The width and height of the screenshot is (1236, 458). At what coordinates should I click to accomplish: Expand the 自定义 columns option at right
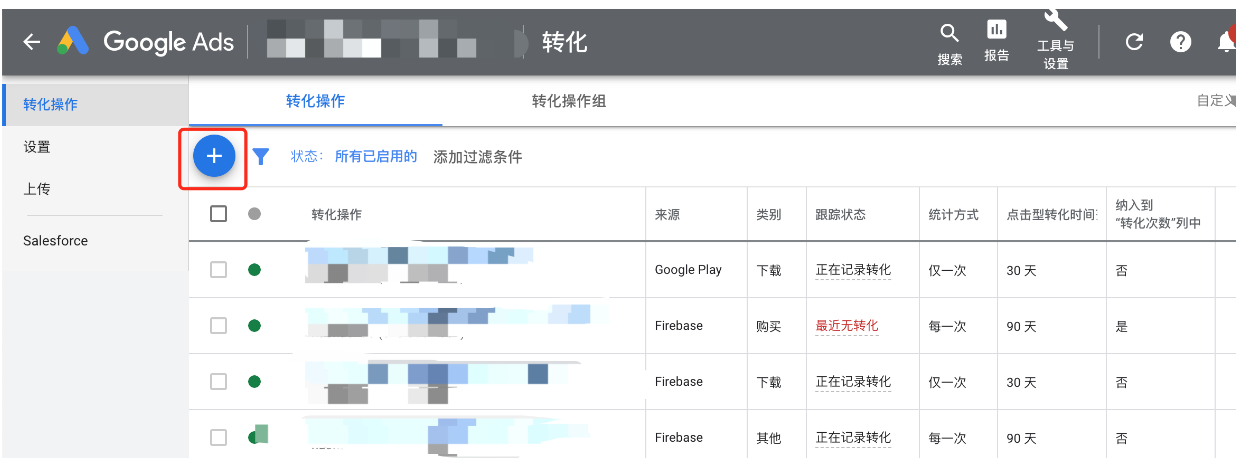(x=1214, y=101)
